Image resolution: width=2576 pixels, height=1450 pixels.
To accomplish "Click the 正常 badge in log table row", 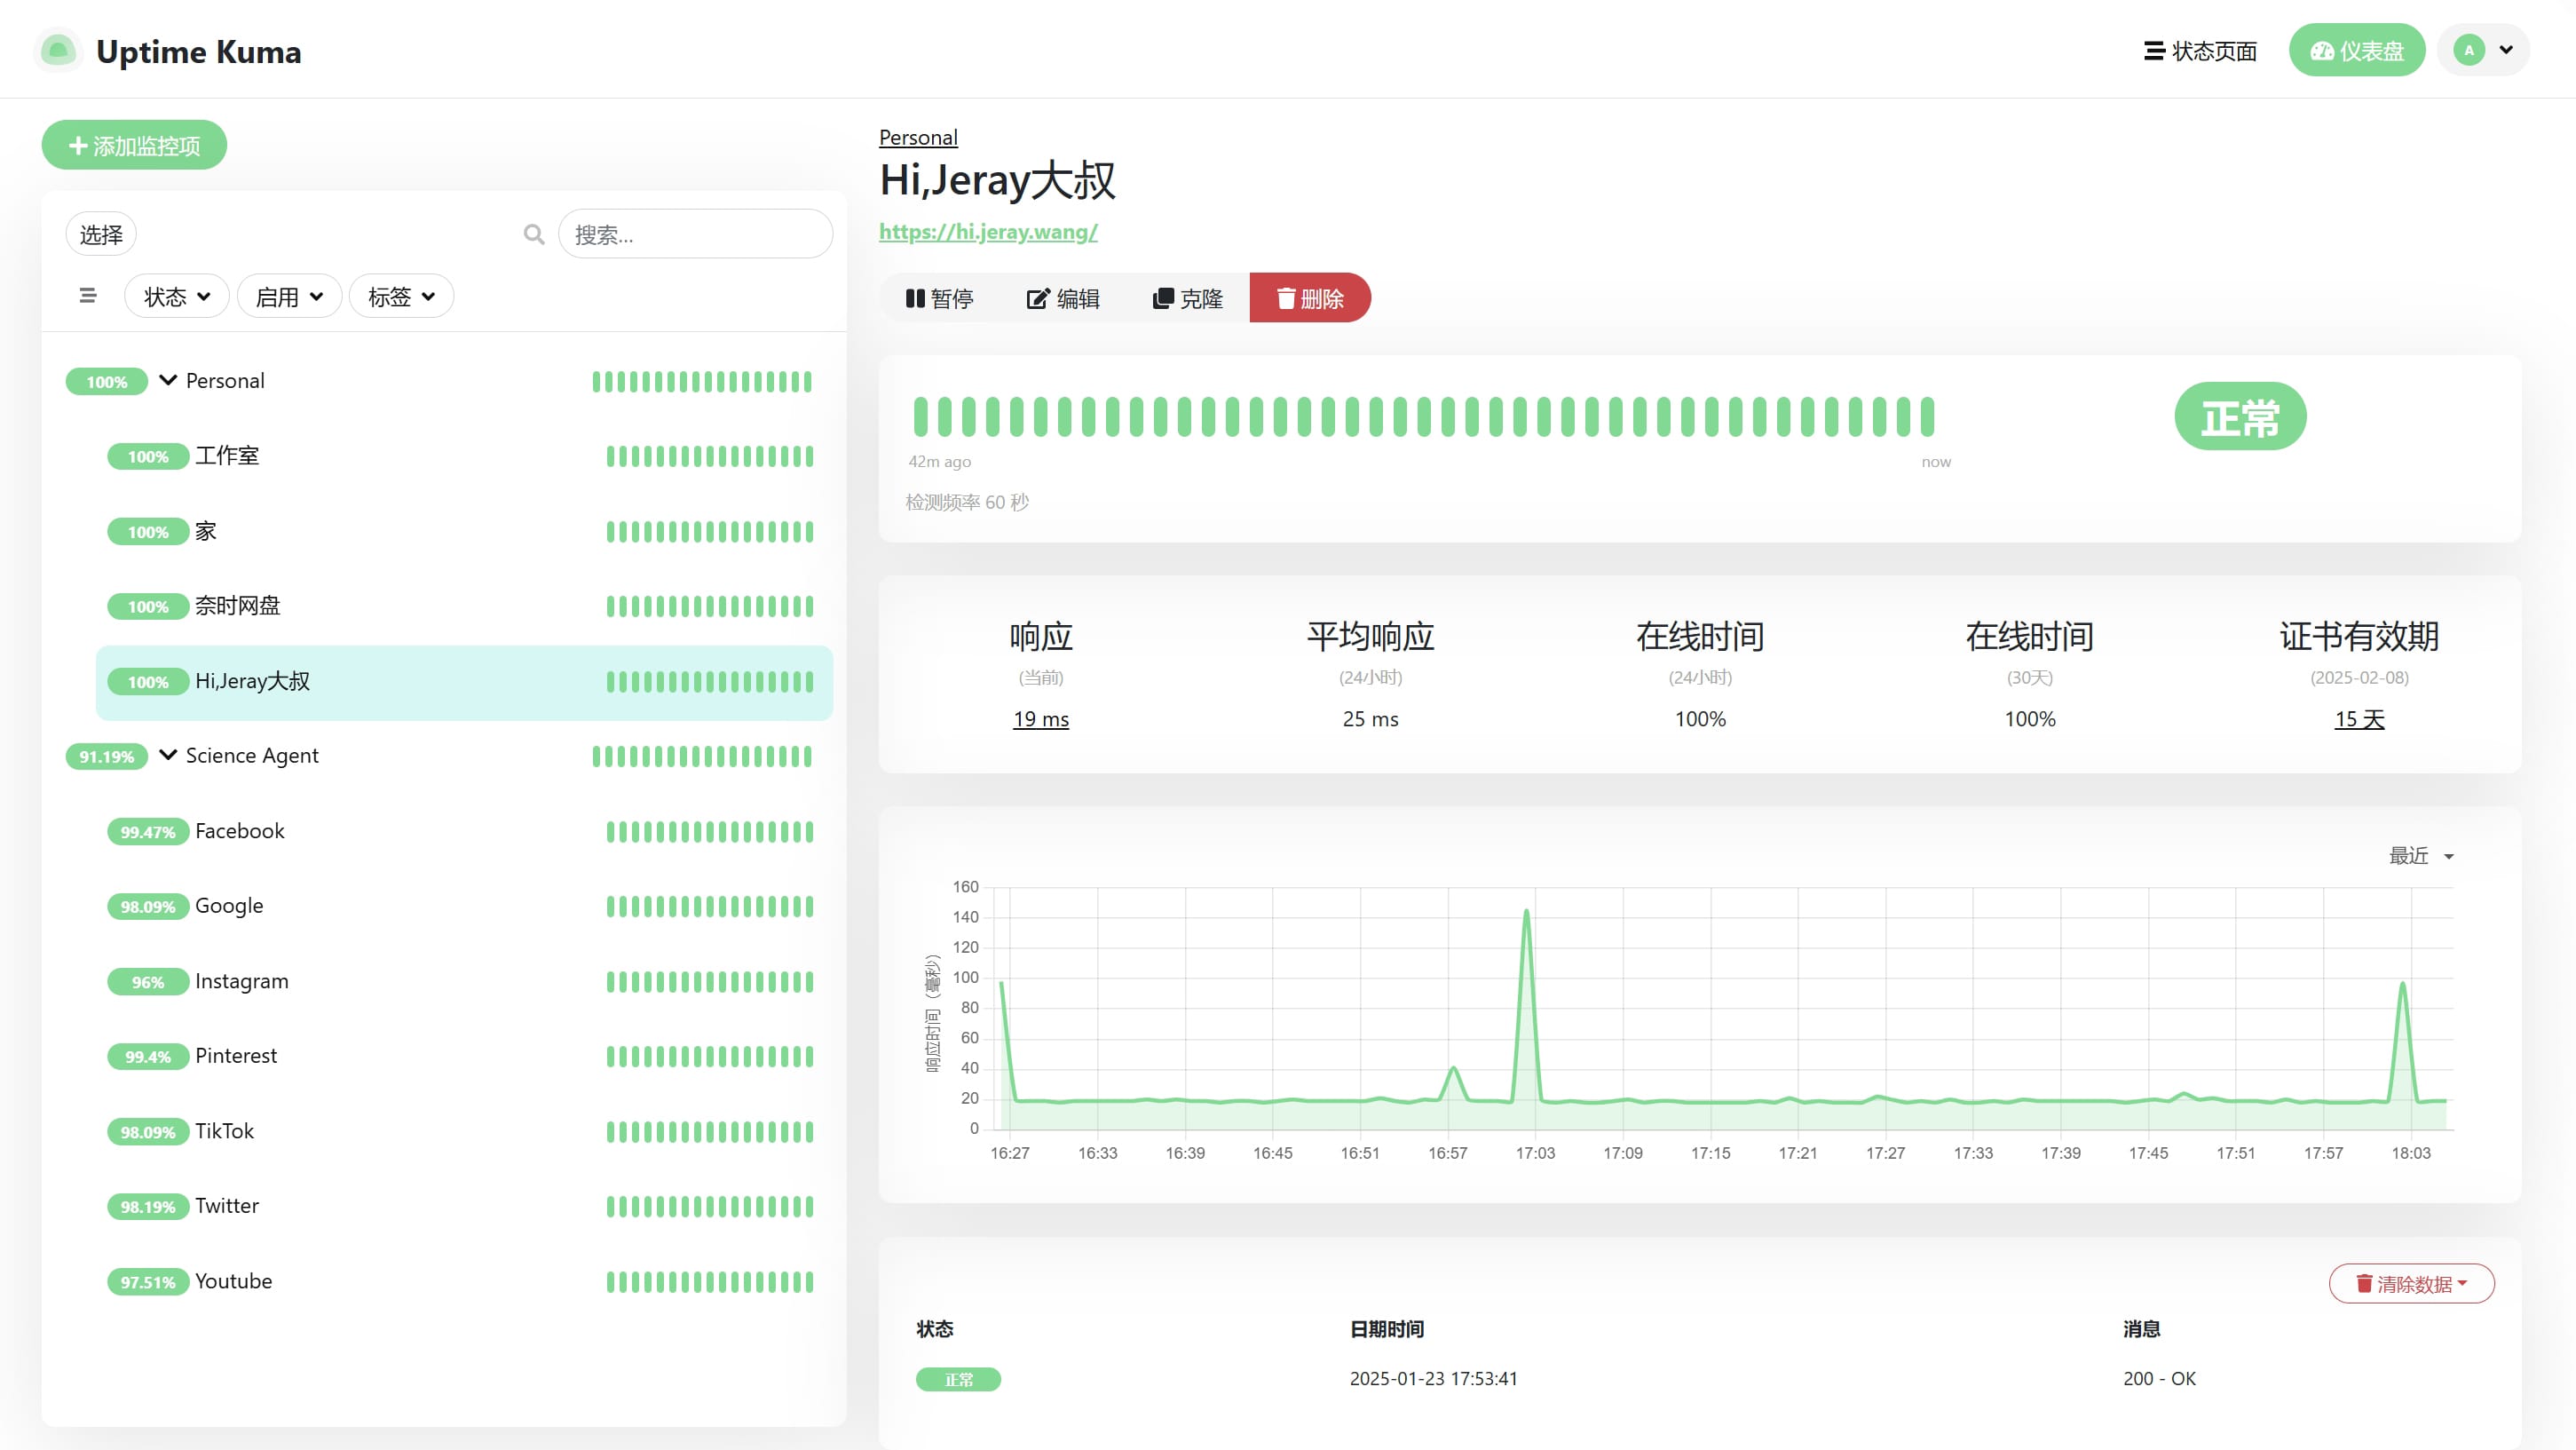I will 958,1379.
